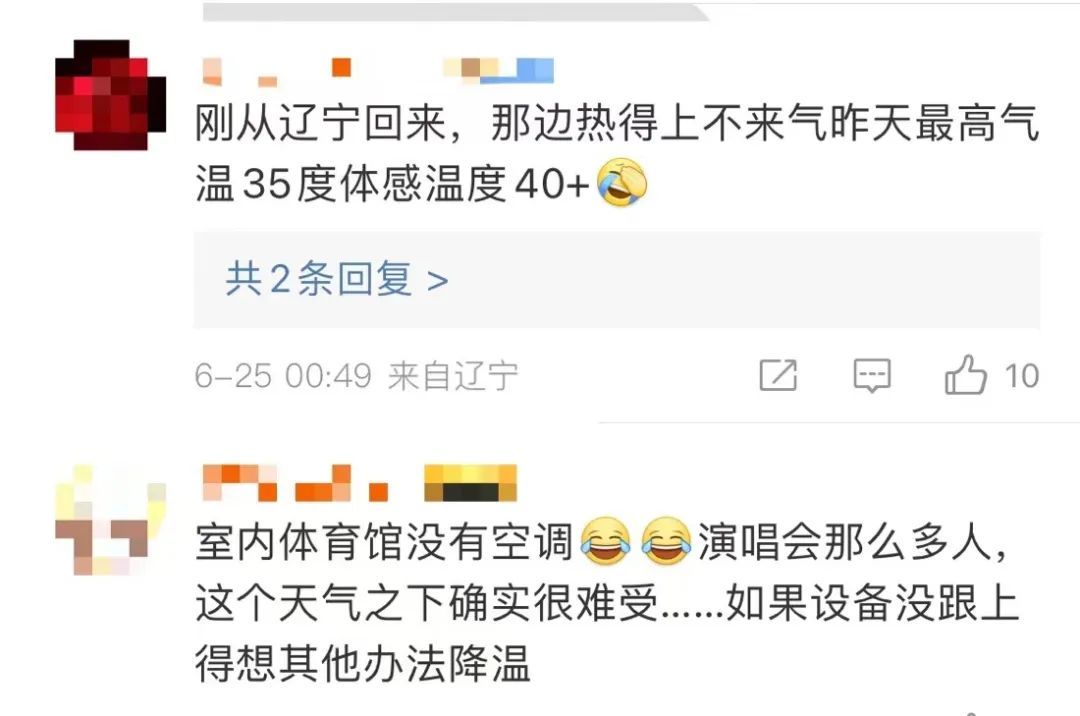Click the > chevron after 共2条回复
This screenshot has width=1080, height=716.
(x=438, y=280)
